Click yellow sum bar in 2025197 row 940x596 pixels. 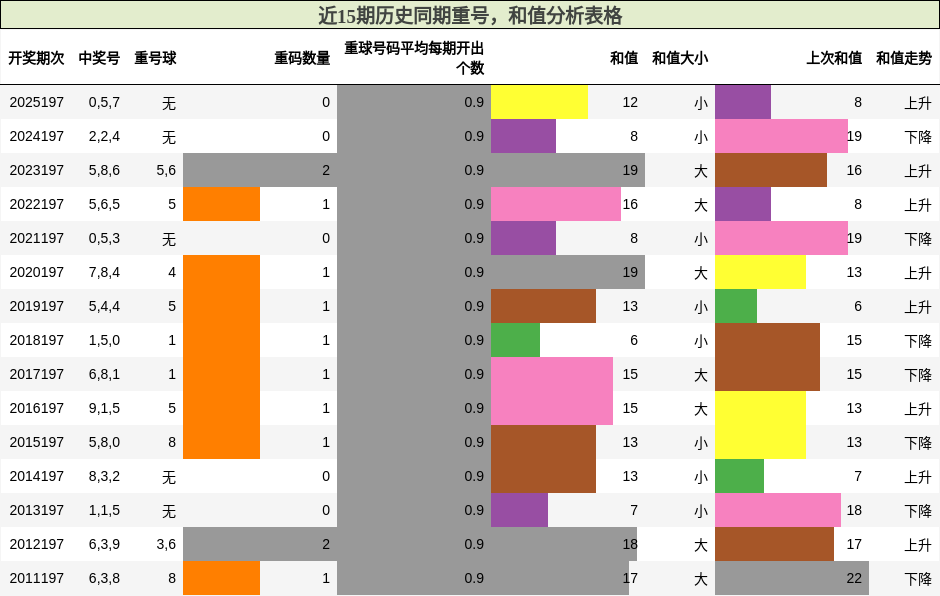[539, 102]
